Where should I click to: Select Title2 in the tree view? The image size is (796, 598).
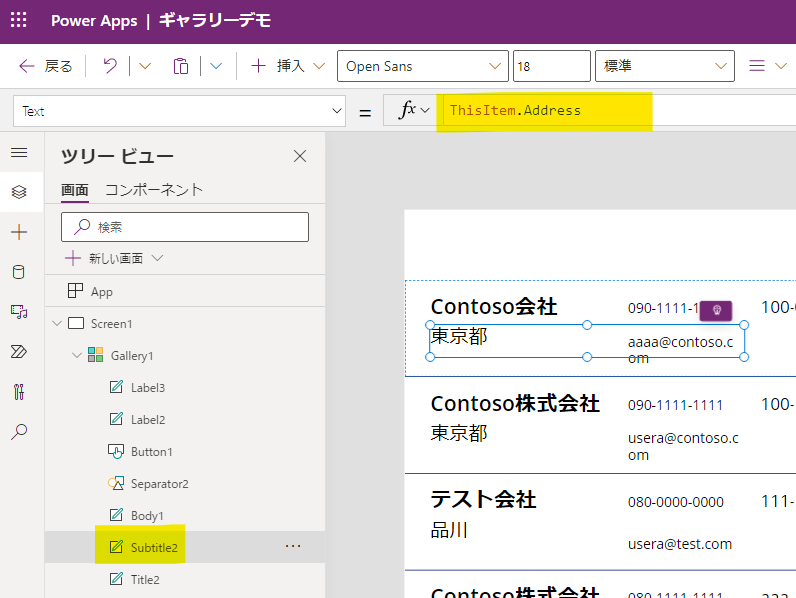(145, 580)
